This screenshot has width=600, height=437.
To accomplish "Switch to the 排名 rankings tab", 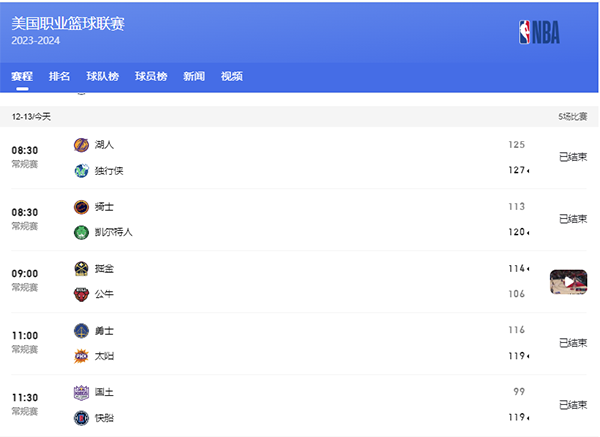I will point(59,76).
